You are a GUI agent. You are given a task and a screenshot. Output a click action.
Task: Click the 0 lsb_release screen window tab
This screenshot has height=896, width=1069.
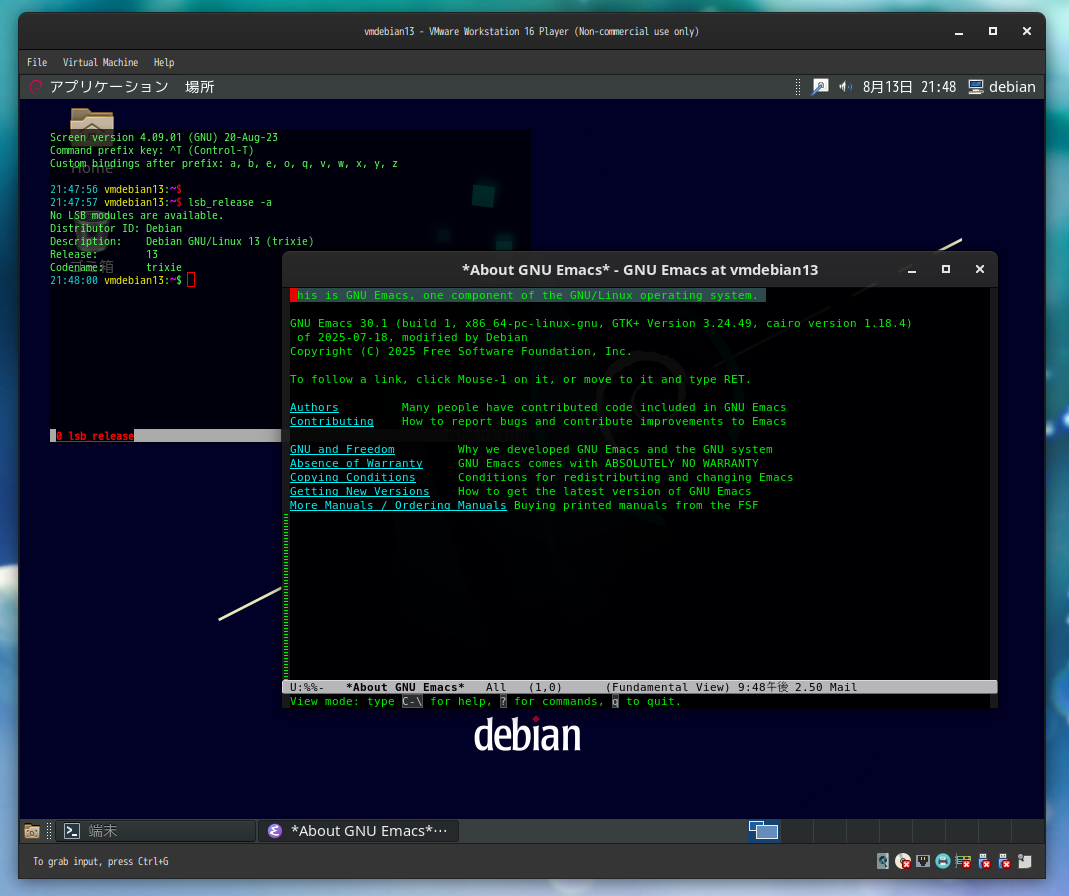click(95, 436)
